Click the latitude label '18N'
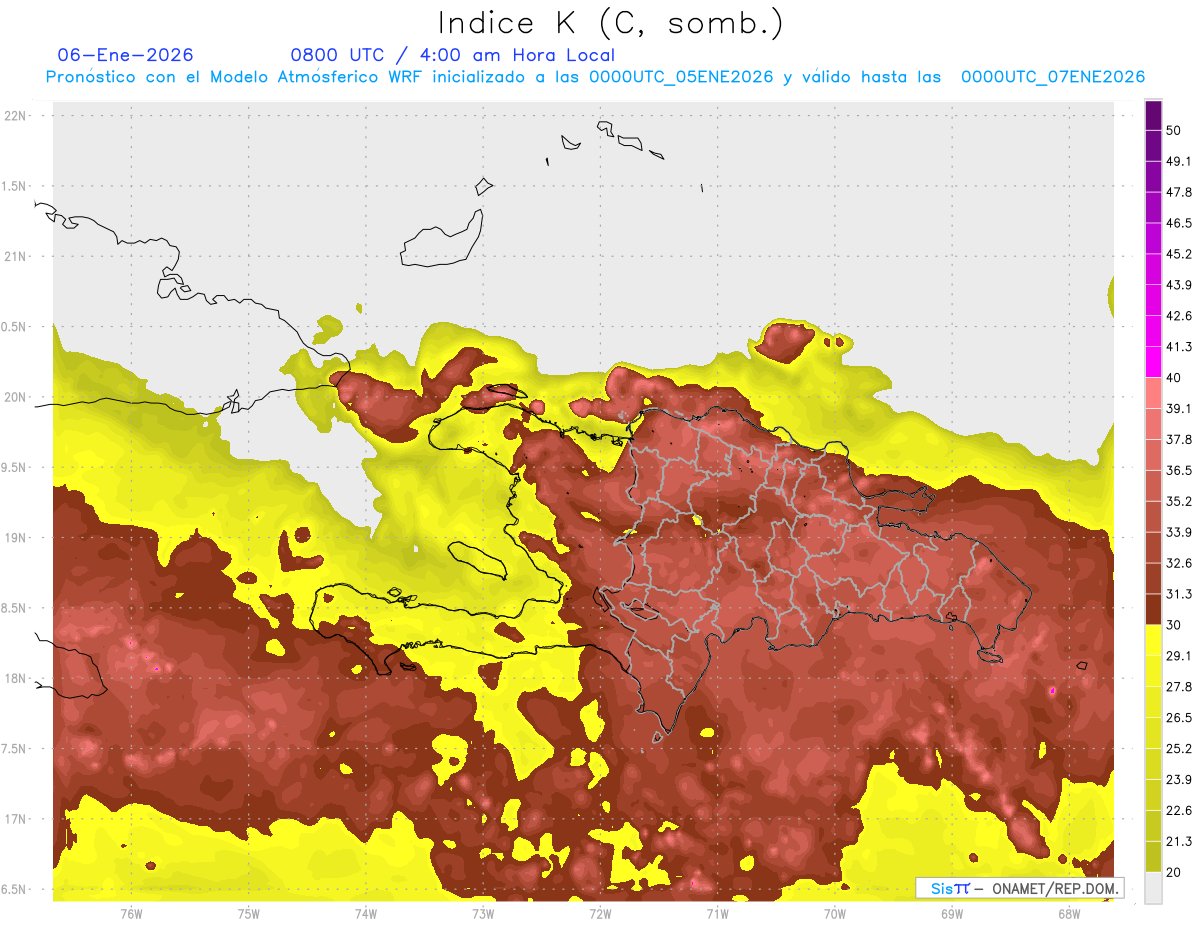 (15, 678)
